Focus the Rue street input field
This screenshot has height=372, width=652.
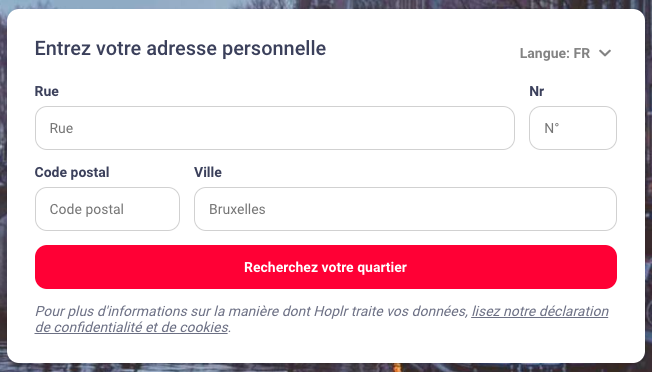tap(275, 128)
